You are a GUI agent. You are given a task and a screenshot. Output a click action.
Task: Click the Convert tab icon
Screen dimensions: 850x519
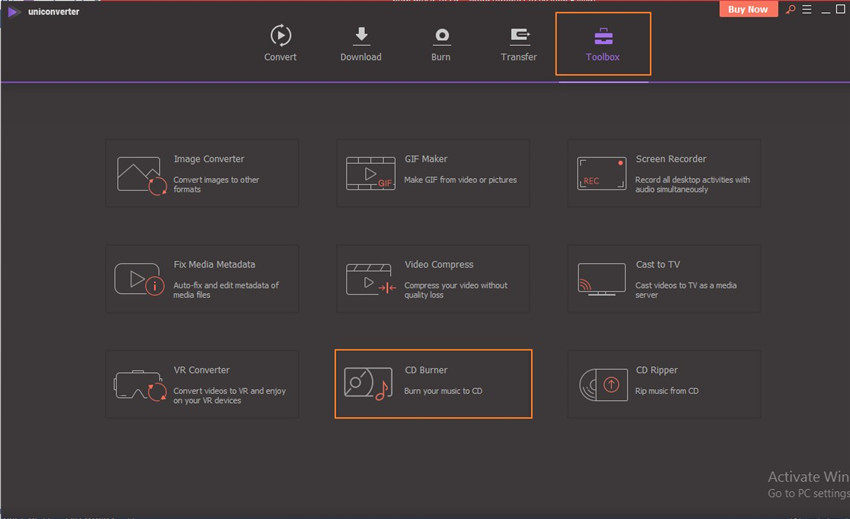(280, 36)
